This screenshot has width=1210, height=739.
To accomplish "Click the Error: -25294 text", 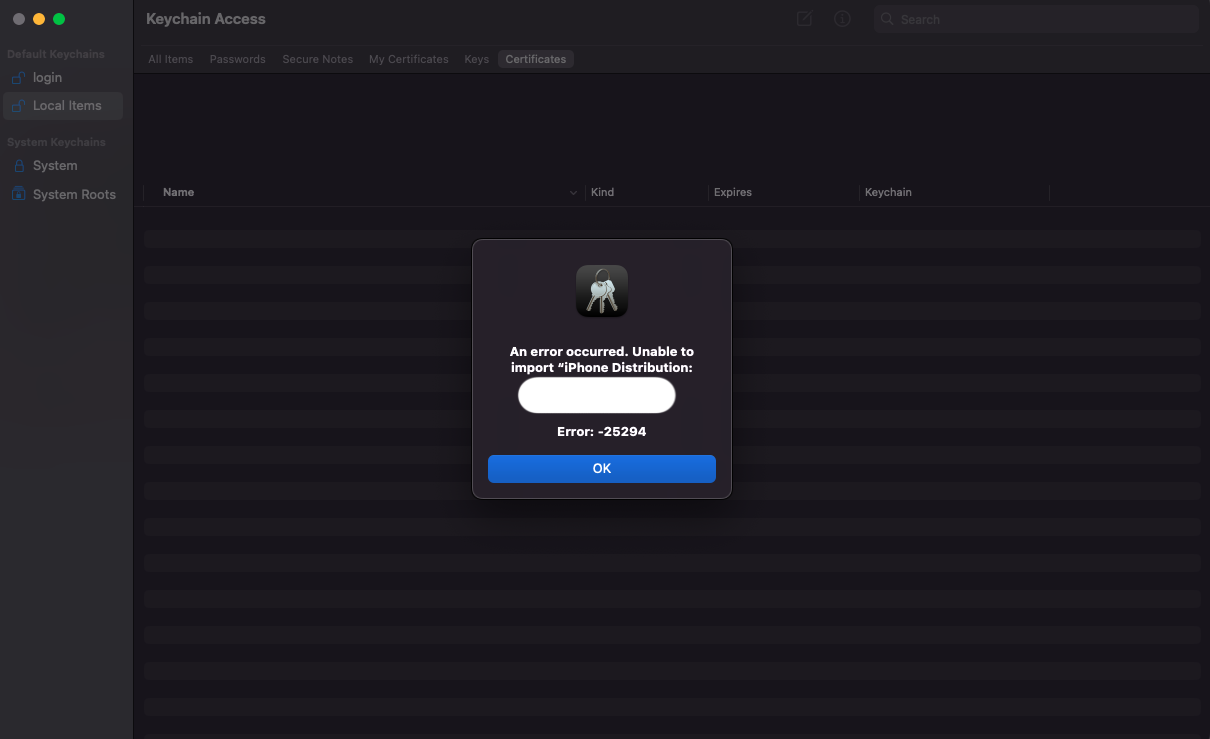I will point(602,432).
